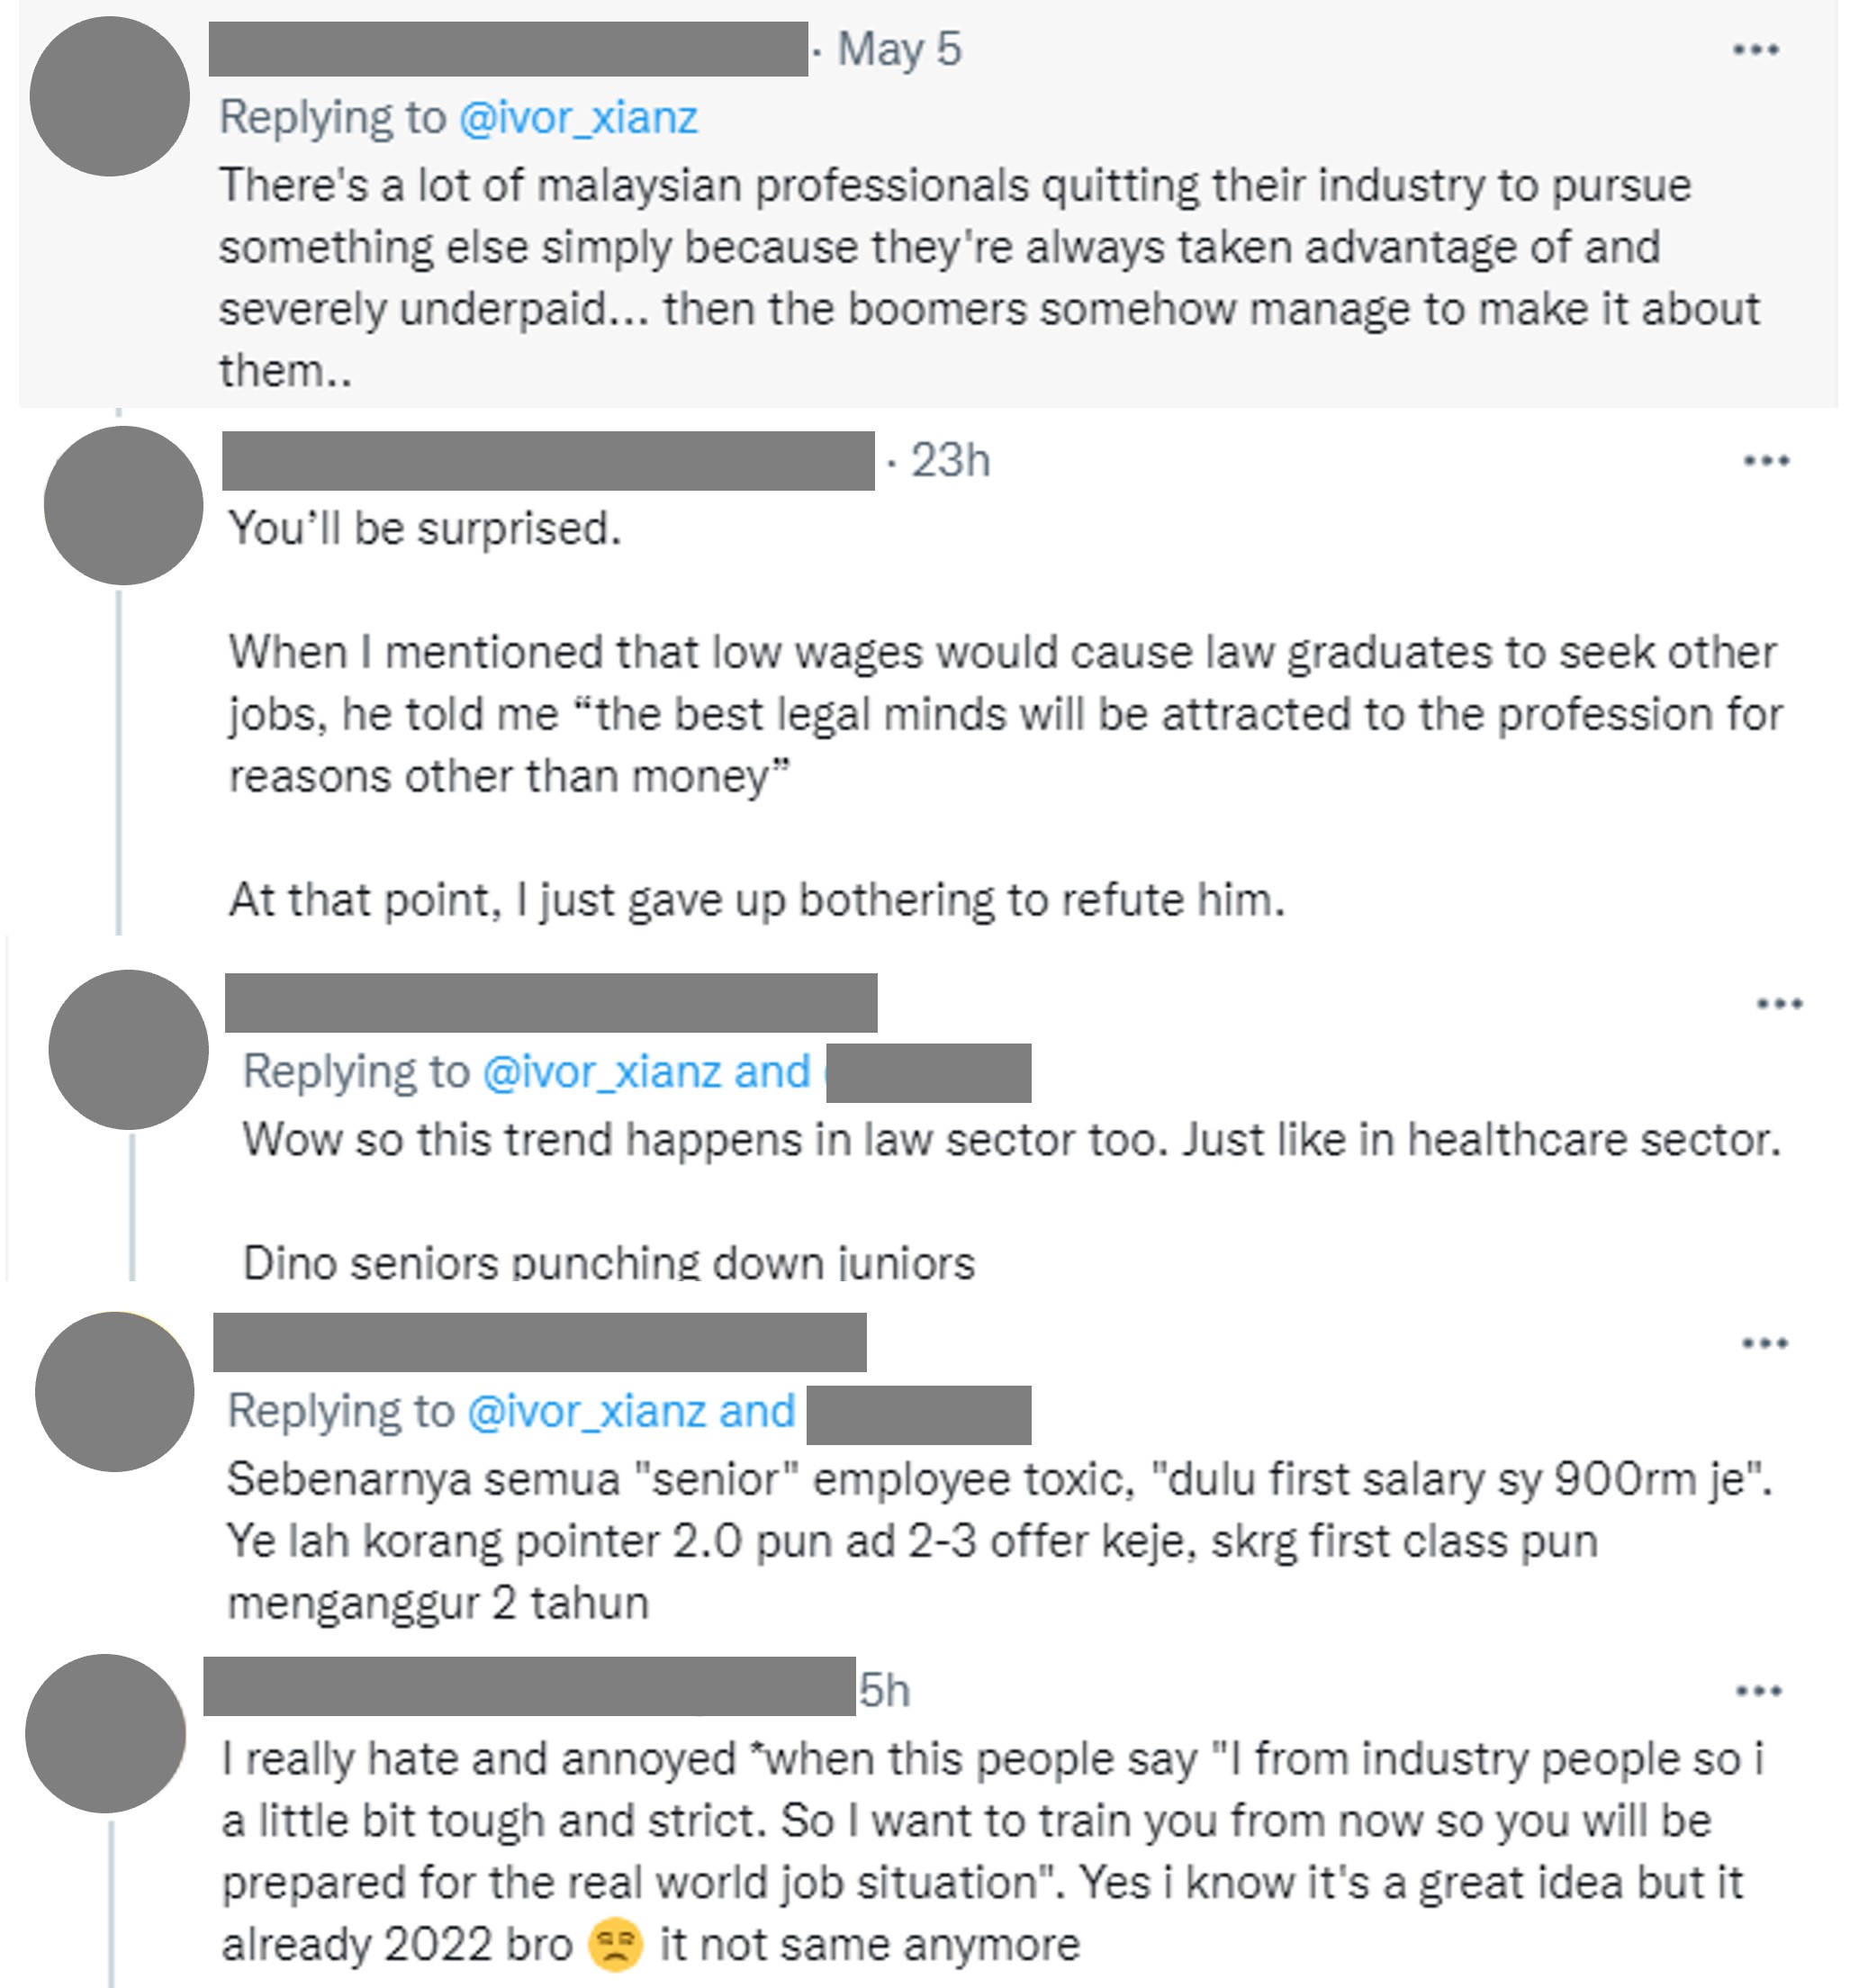Click the avatar next to the 'Dino seniors' reply

coord(128,1050)
